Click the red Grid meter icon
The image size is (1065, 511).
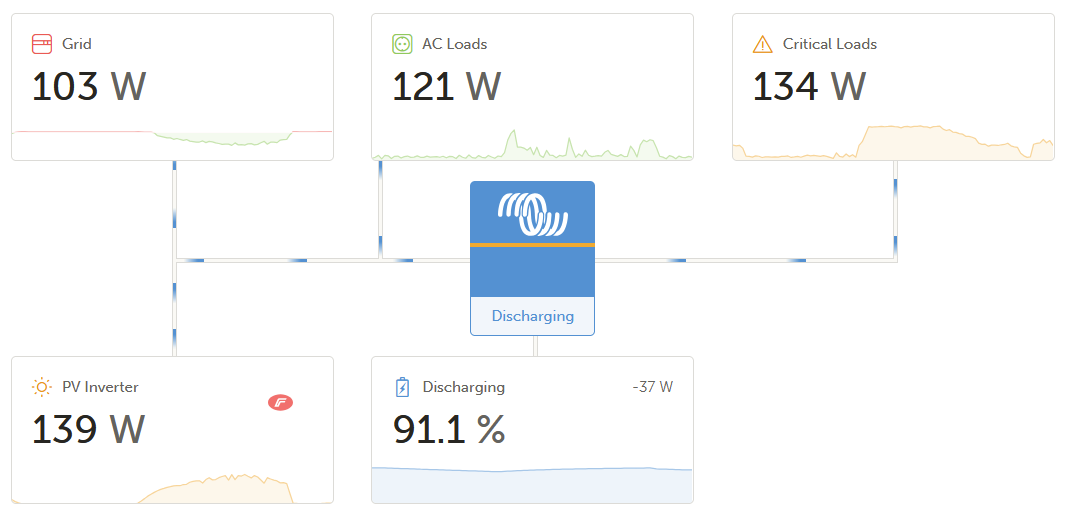41,44
